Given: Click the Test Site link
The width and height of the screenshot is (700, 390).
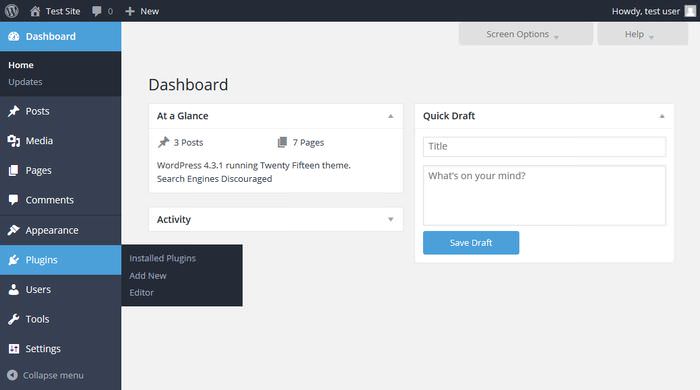Looking at the screenshot, I should (63, 11).
